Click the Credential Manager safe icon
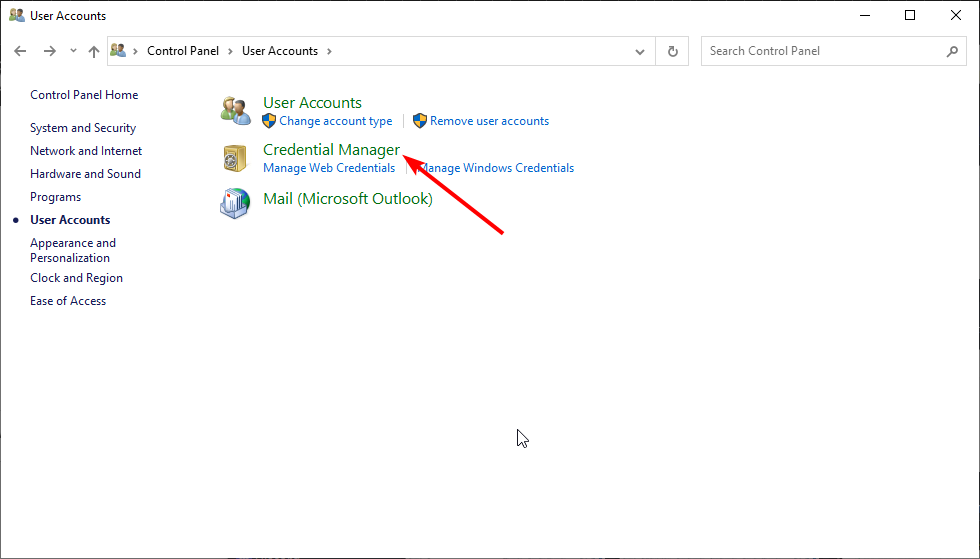 click(235, 158)
